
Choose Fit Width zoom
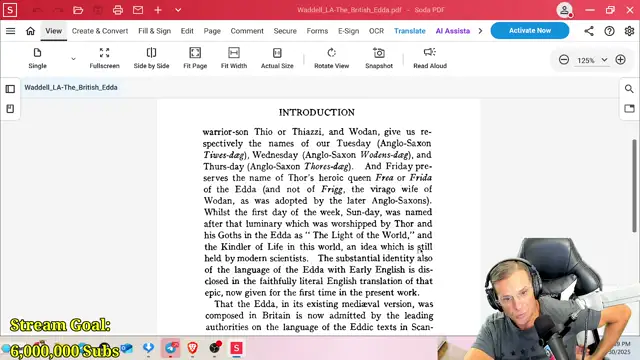[234, 58]
